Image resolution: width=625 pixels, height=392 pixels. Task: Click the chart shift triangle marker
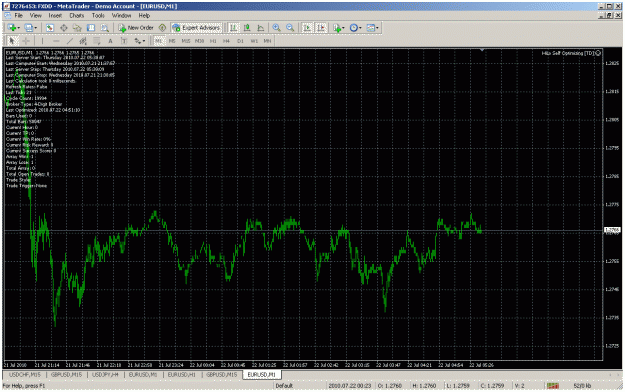click(x=482, y=50)
